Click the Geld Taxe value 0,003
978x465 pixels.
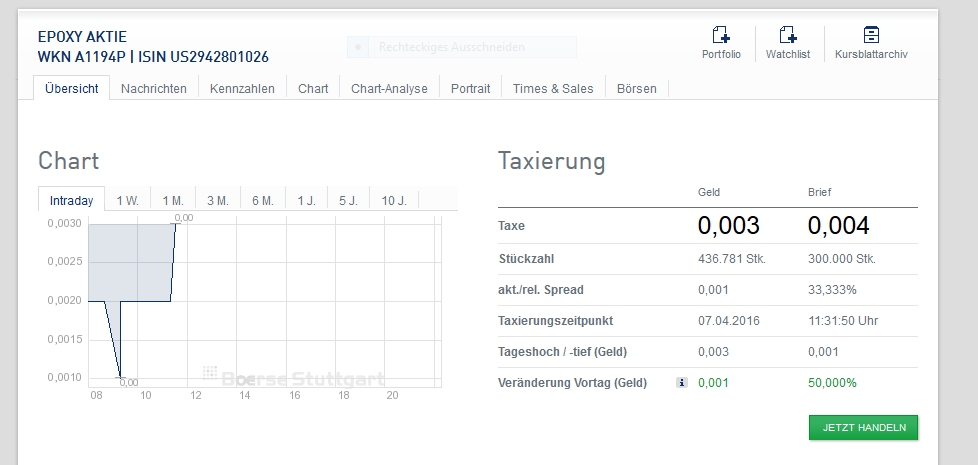click(729, 226)
